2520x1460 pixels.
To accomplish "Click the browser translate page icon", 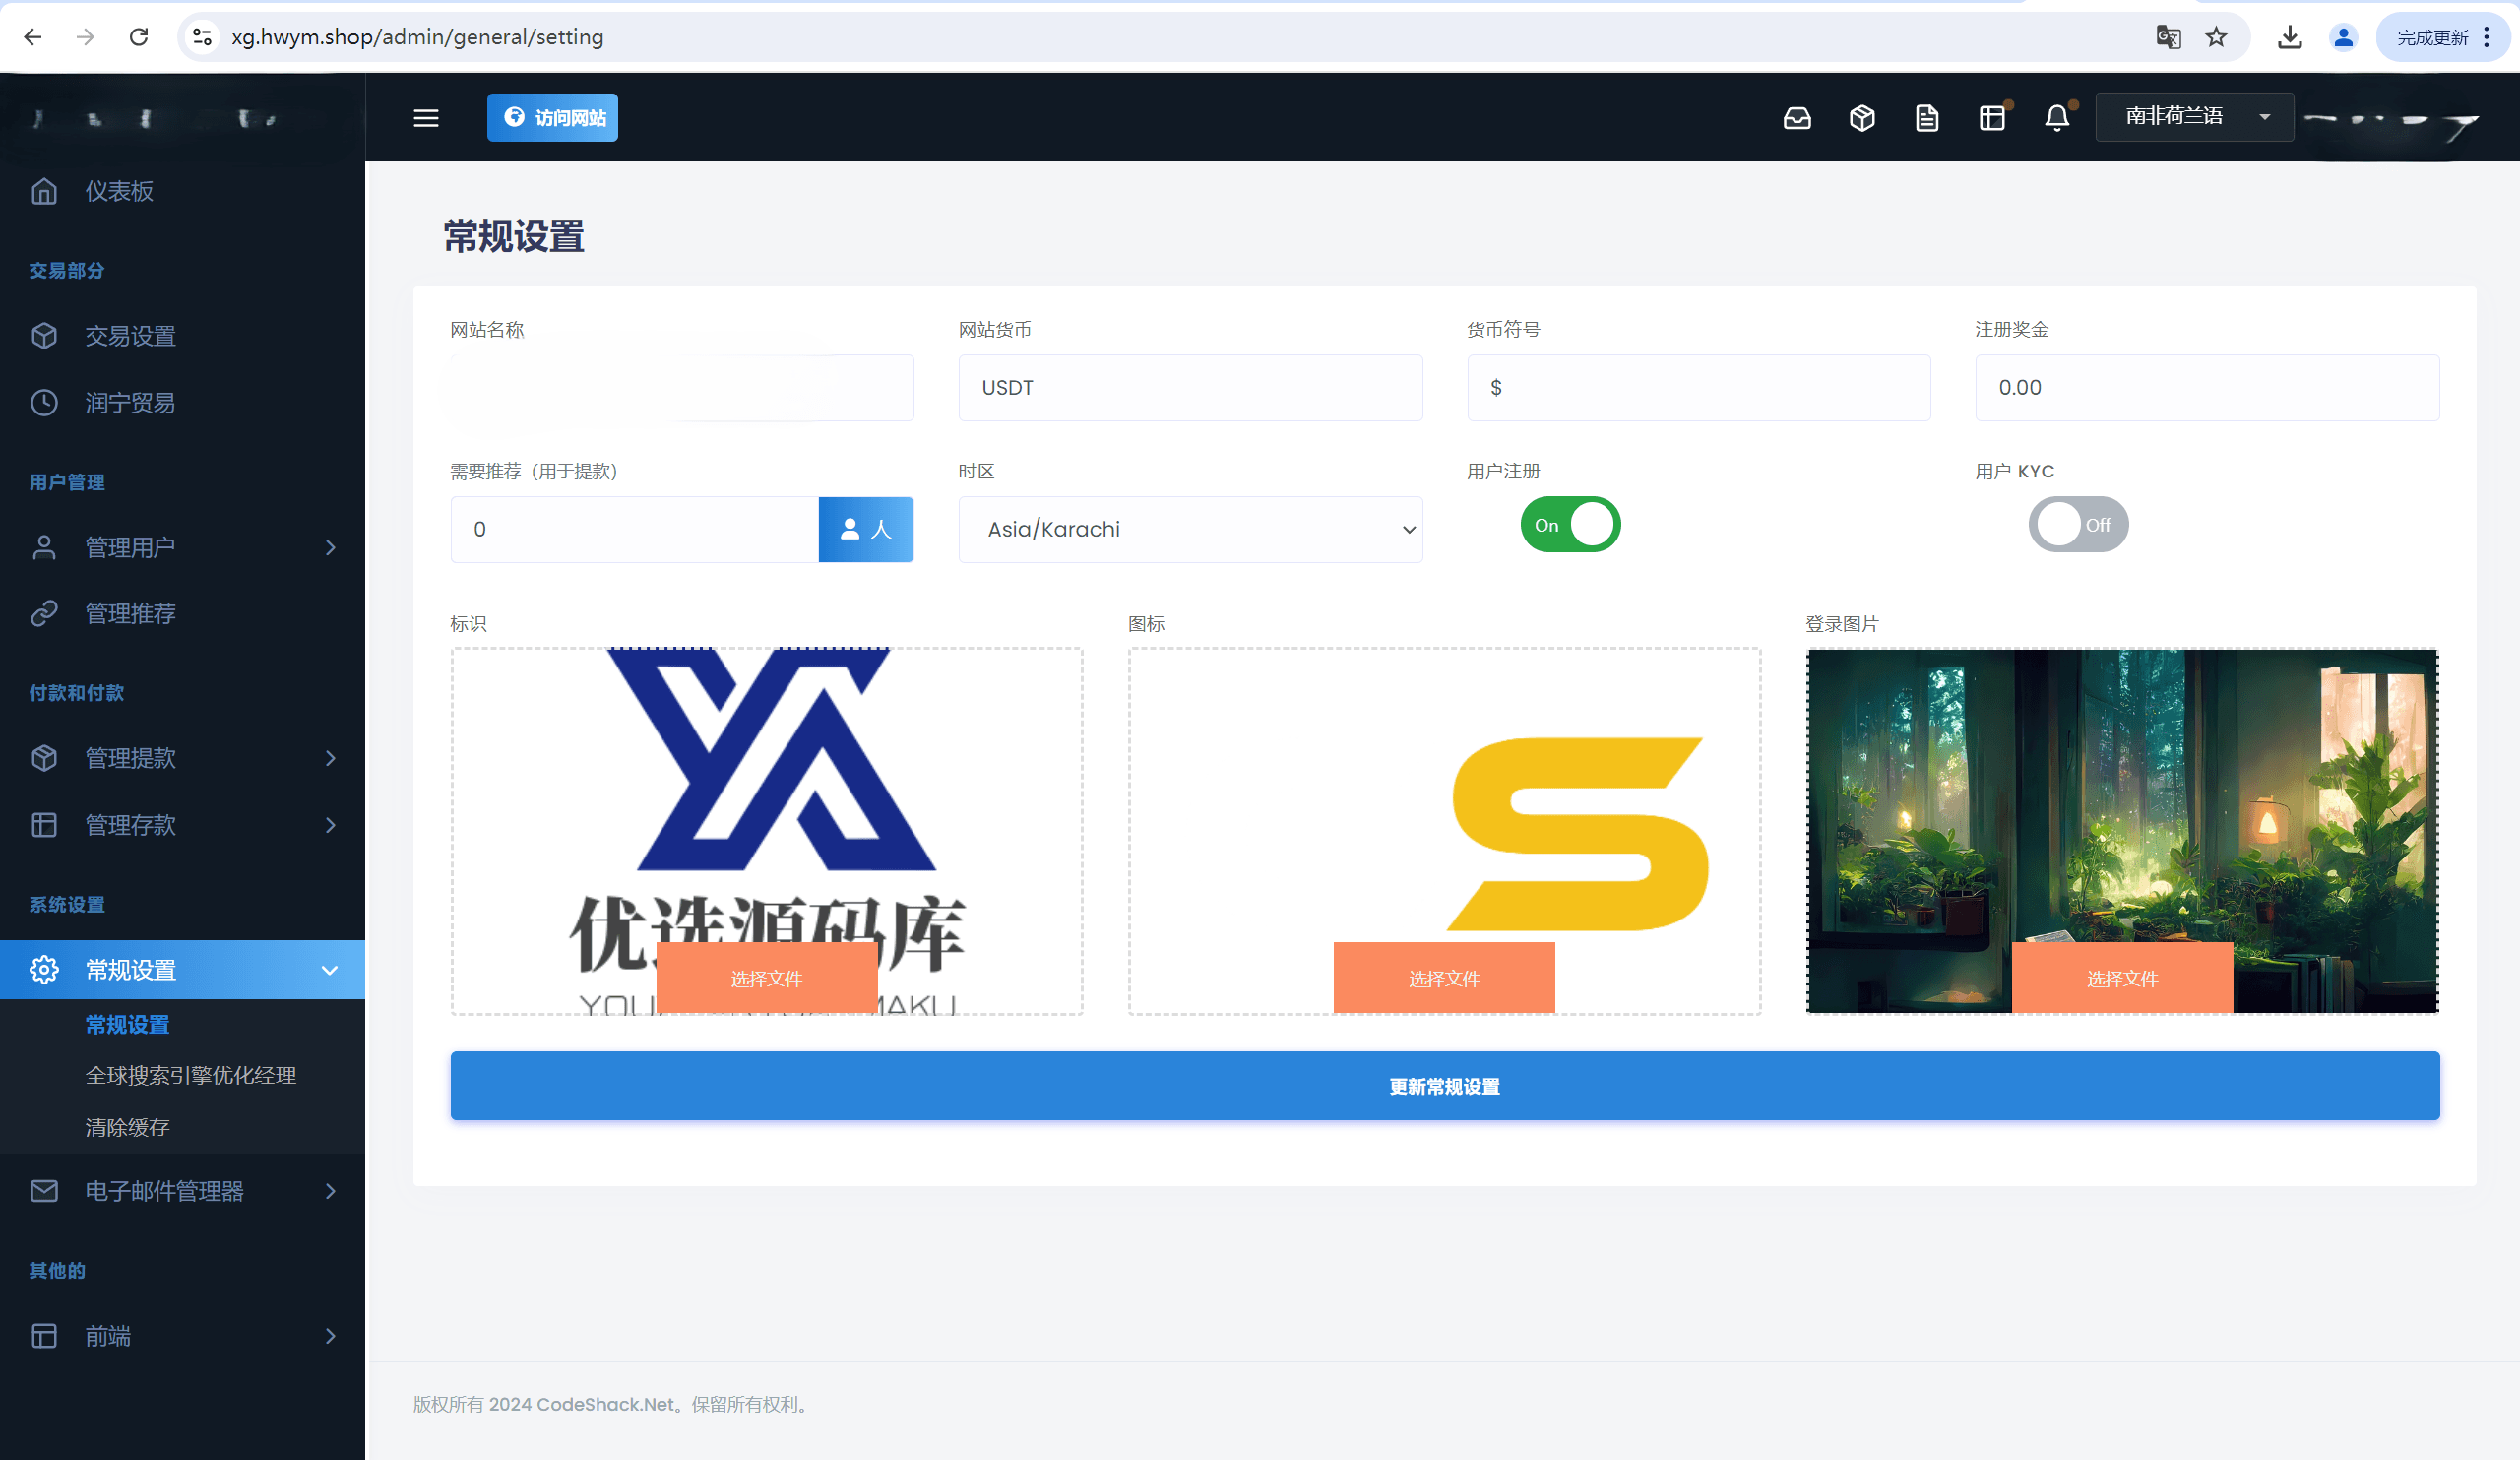I will point(2167,37).
